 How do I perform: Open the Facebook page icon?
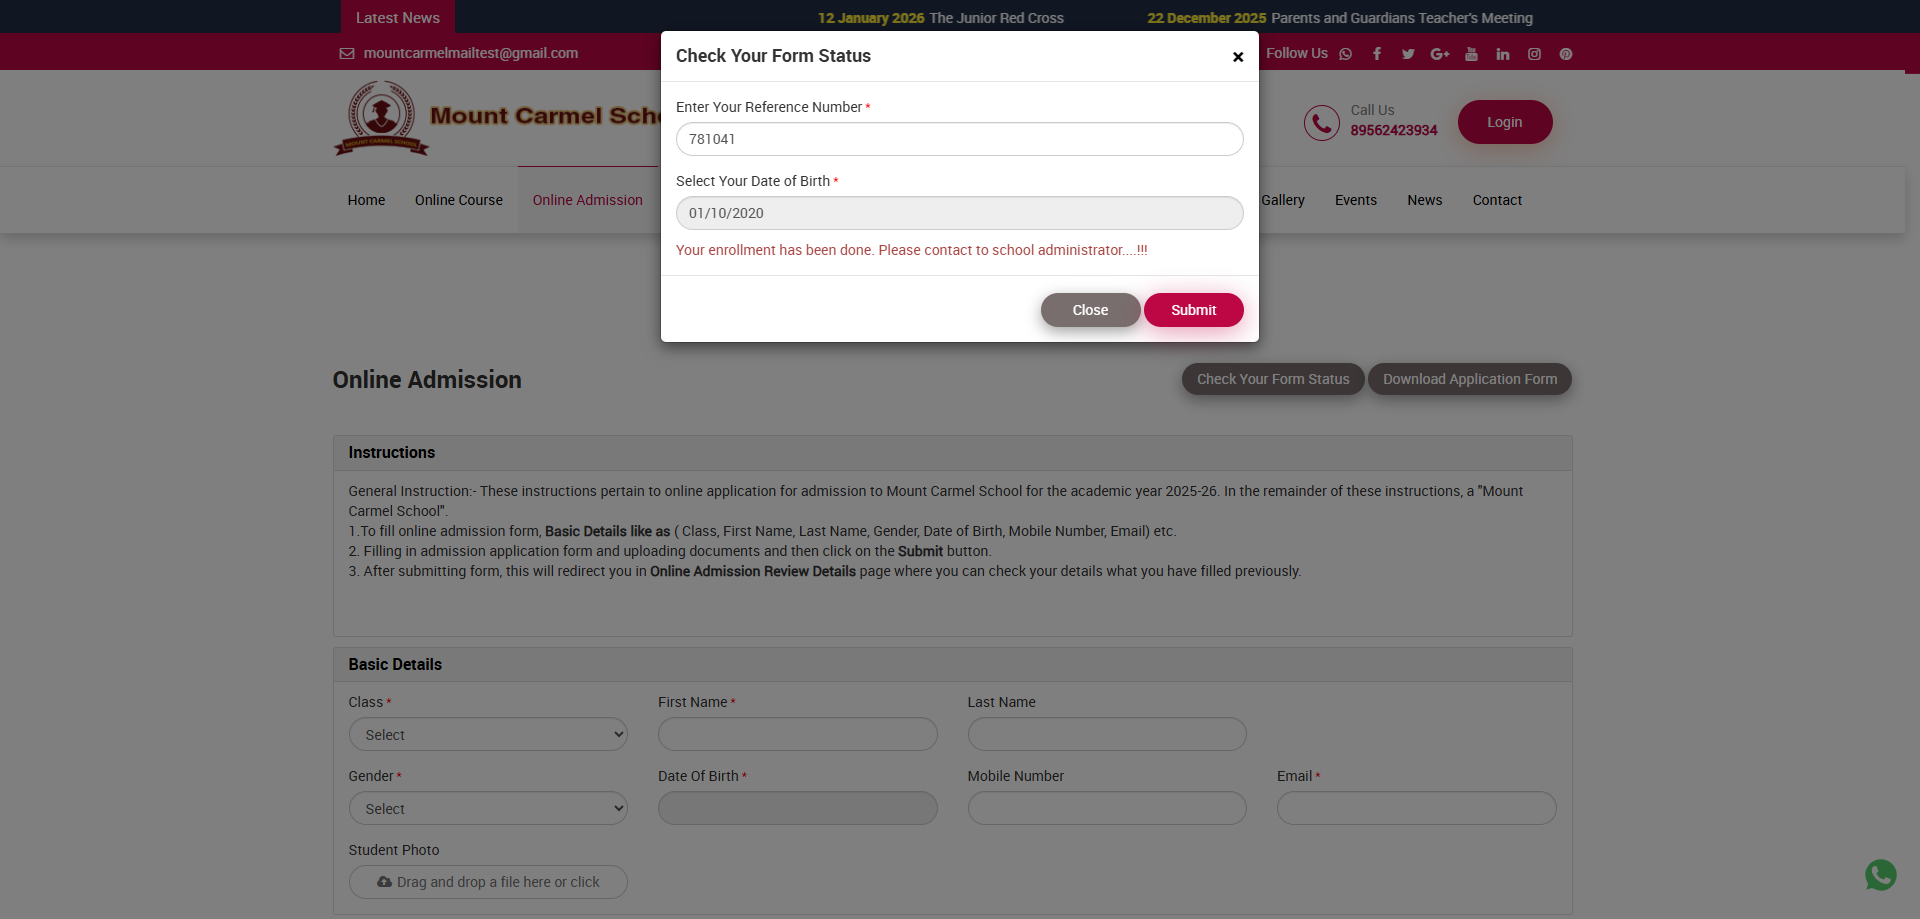1377,54
